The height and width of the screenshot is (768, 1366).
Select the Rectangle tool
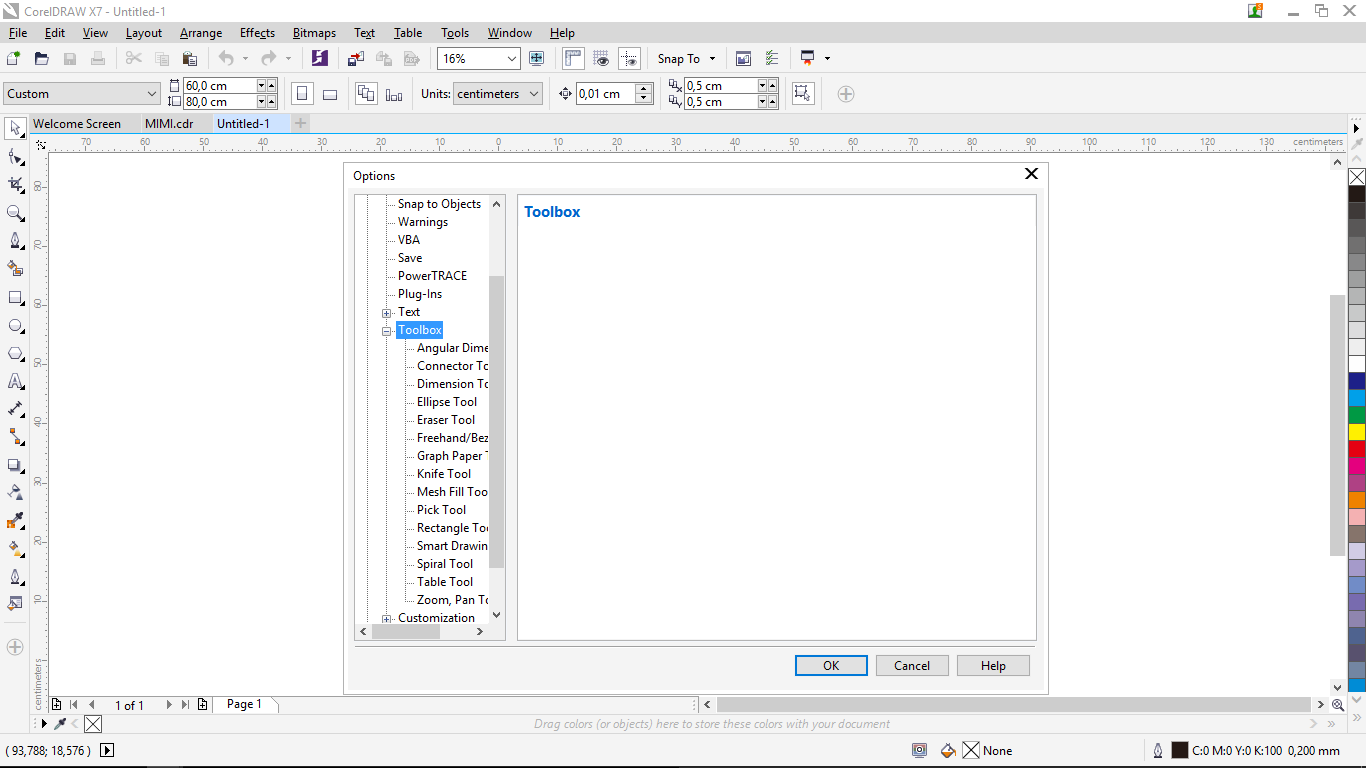[15, 298]
